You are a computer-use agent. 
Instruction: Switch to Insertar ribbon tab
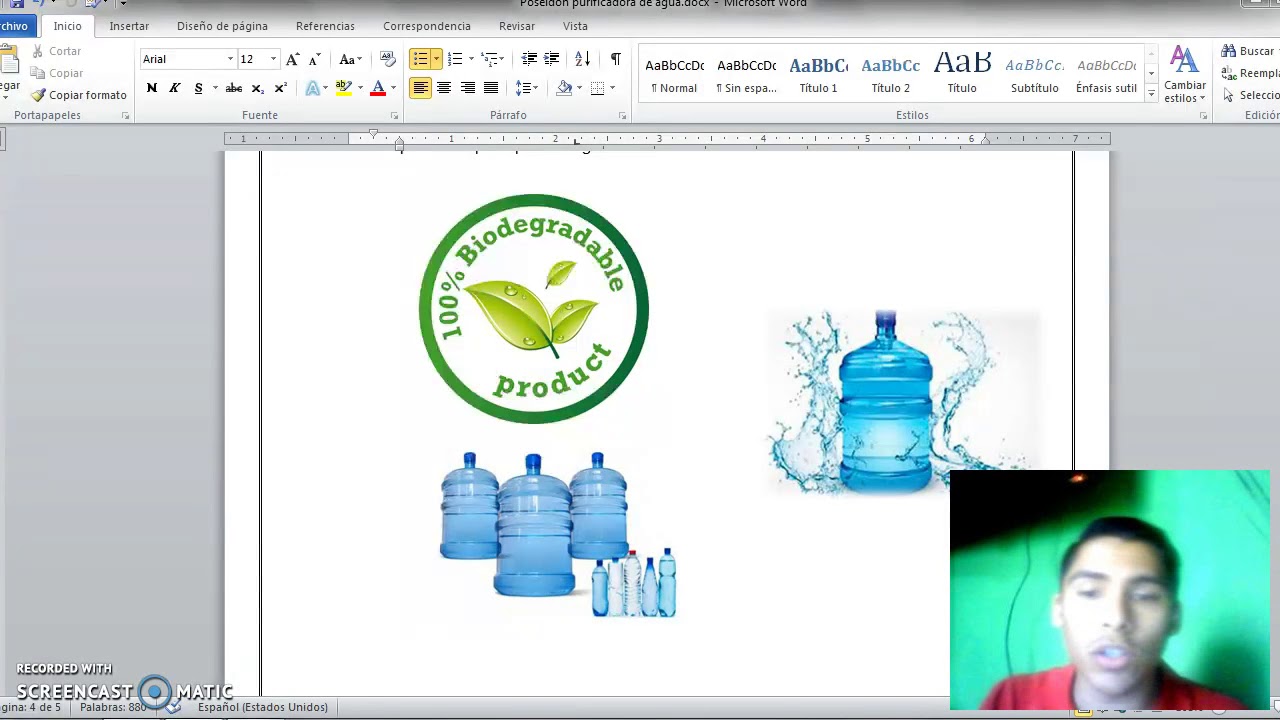[129, 26]
